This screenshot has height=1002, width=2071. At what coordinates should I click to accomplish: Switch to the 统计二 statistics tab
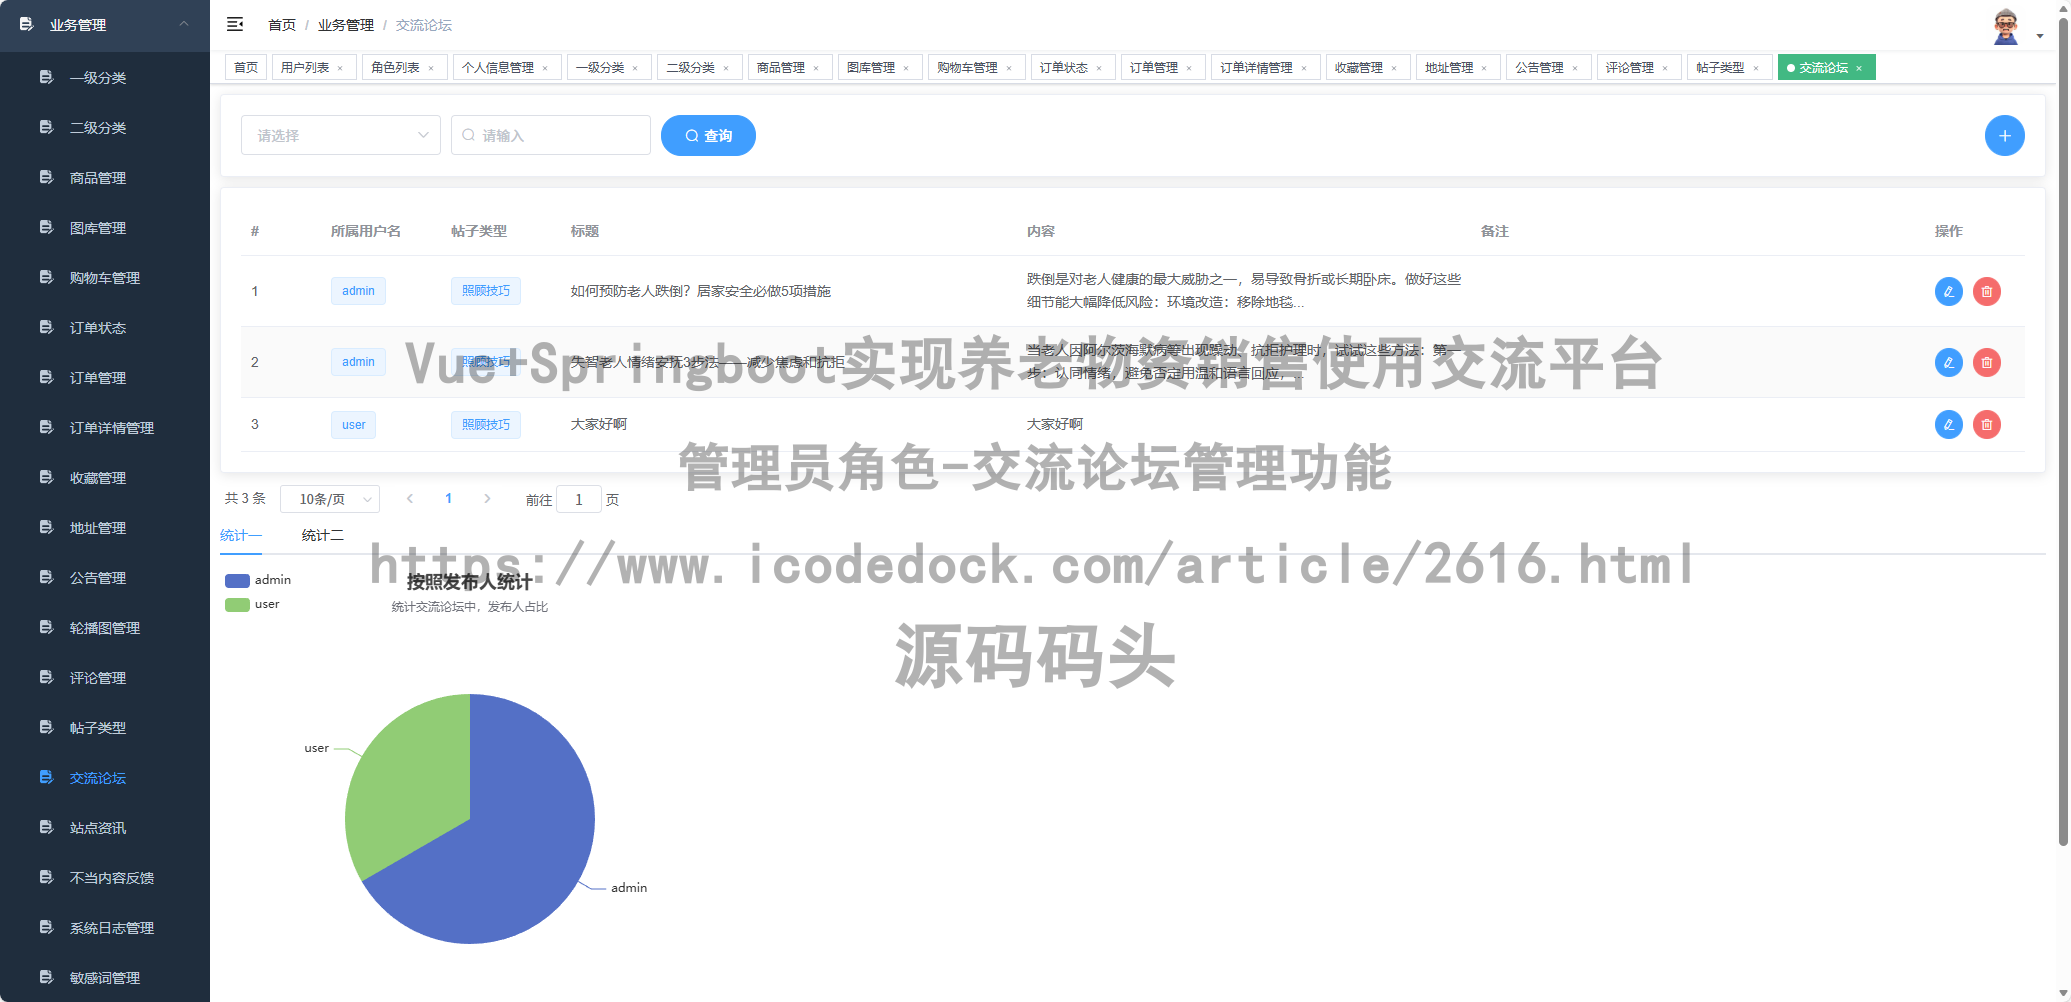point(321,535)
